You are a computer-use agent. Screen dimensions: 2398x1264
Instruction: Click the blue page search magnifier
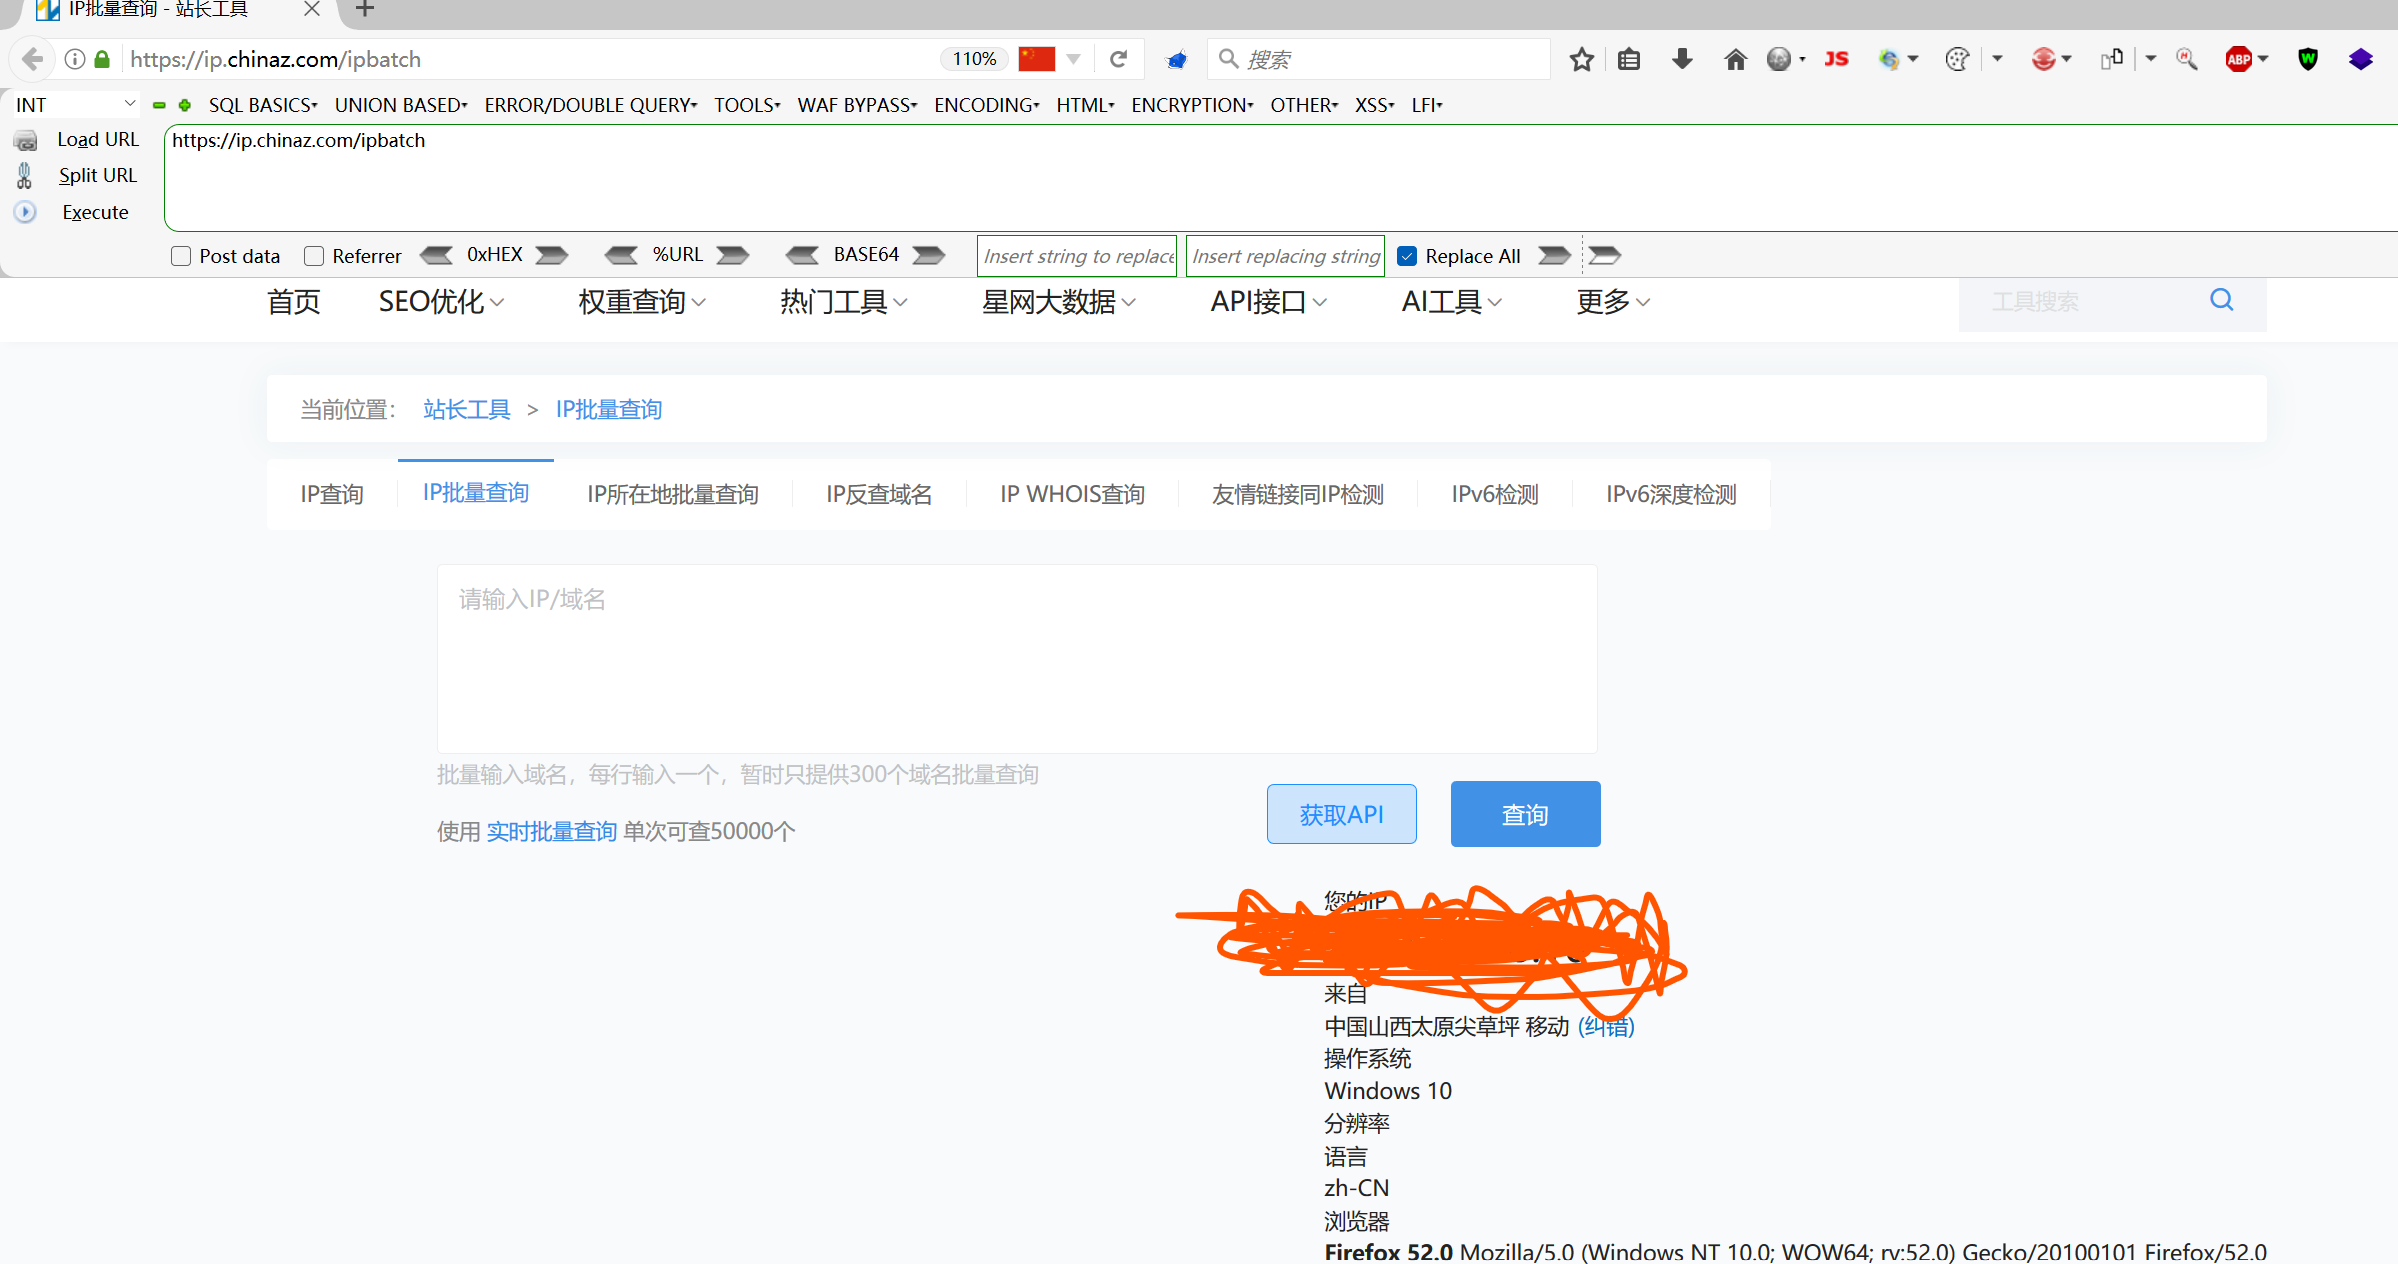(2222, 300)
